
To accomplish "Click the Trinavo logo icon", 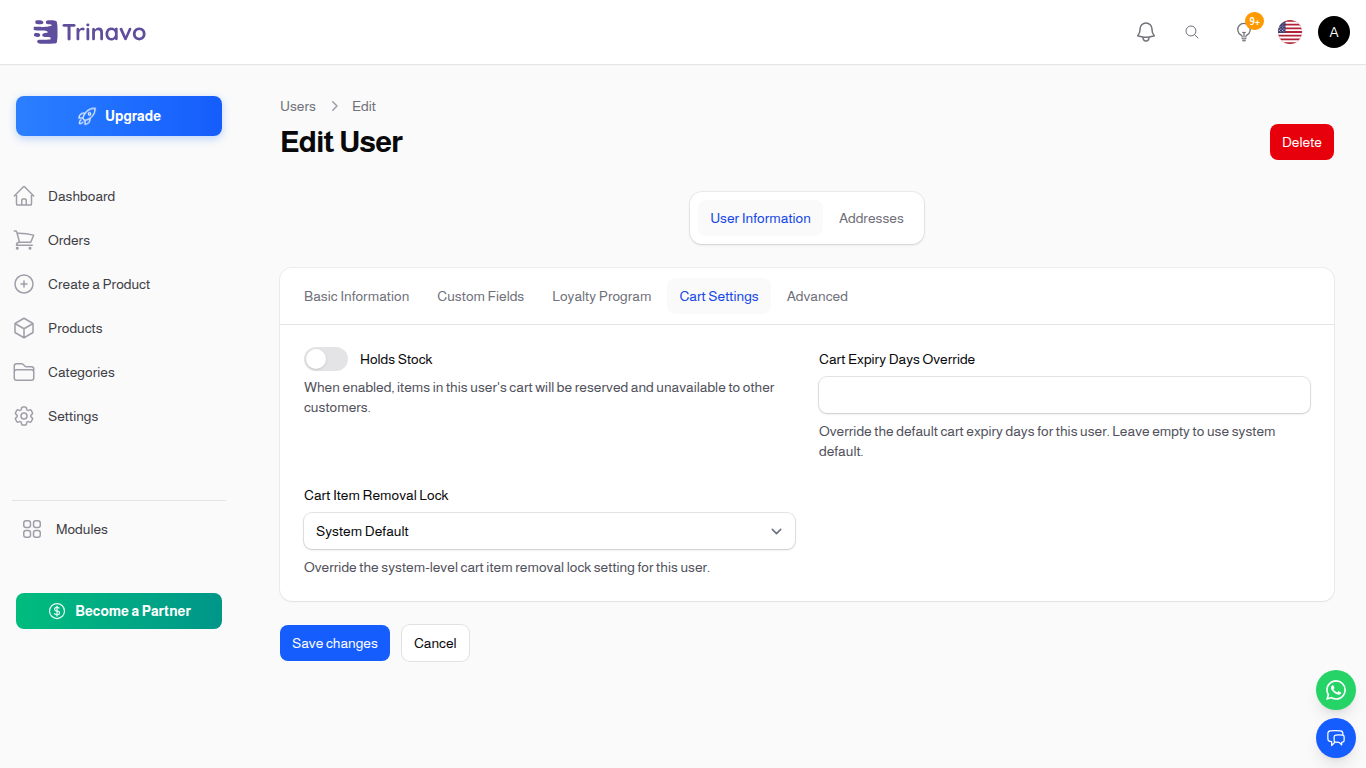I will [x=45, y=32].
